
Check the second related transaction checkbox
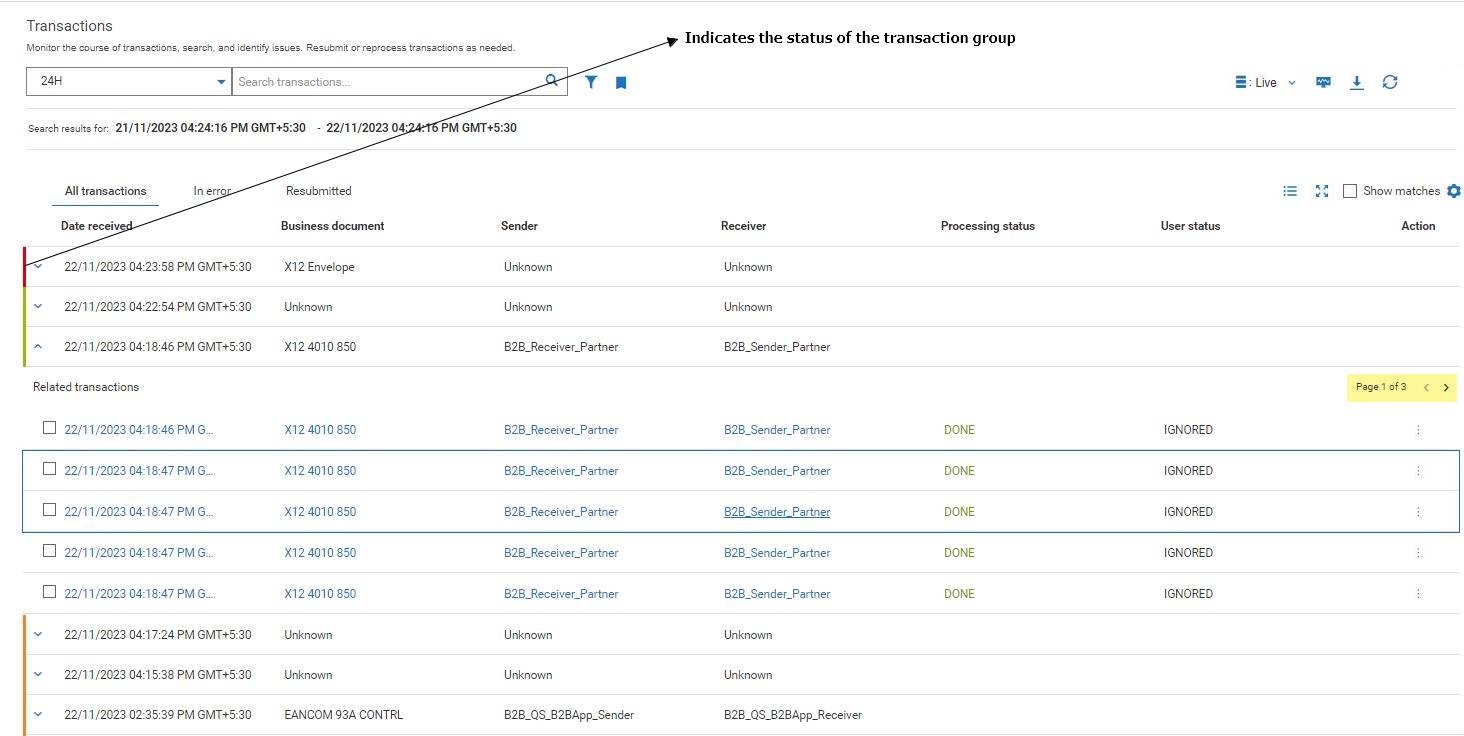[x=49, y=469]
